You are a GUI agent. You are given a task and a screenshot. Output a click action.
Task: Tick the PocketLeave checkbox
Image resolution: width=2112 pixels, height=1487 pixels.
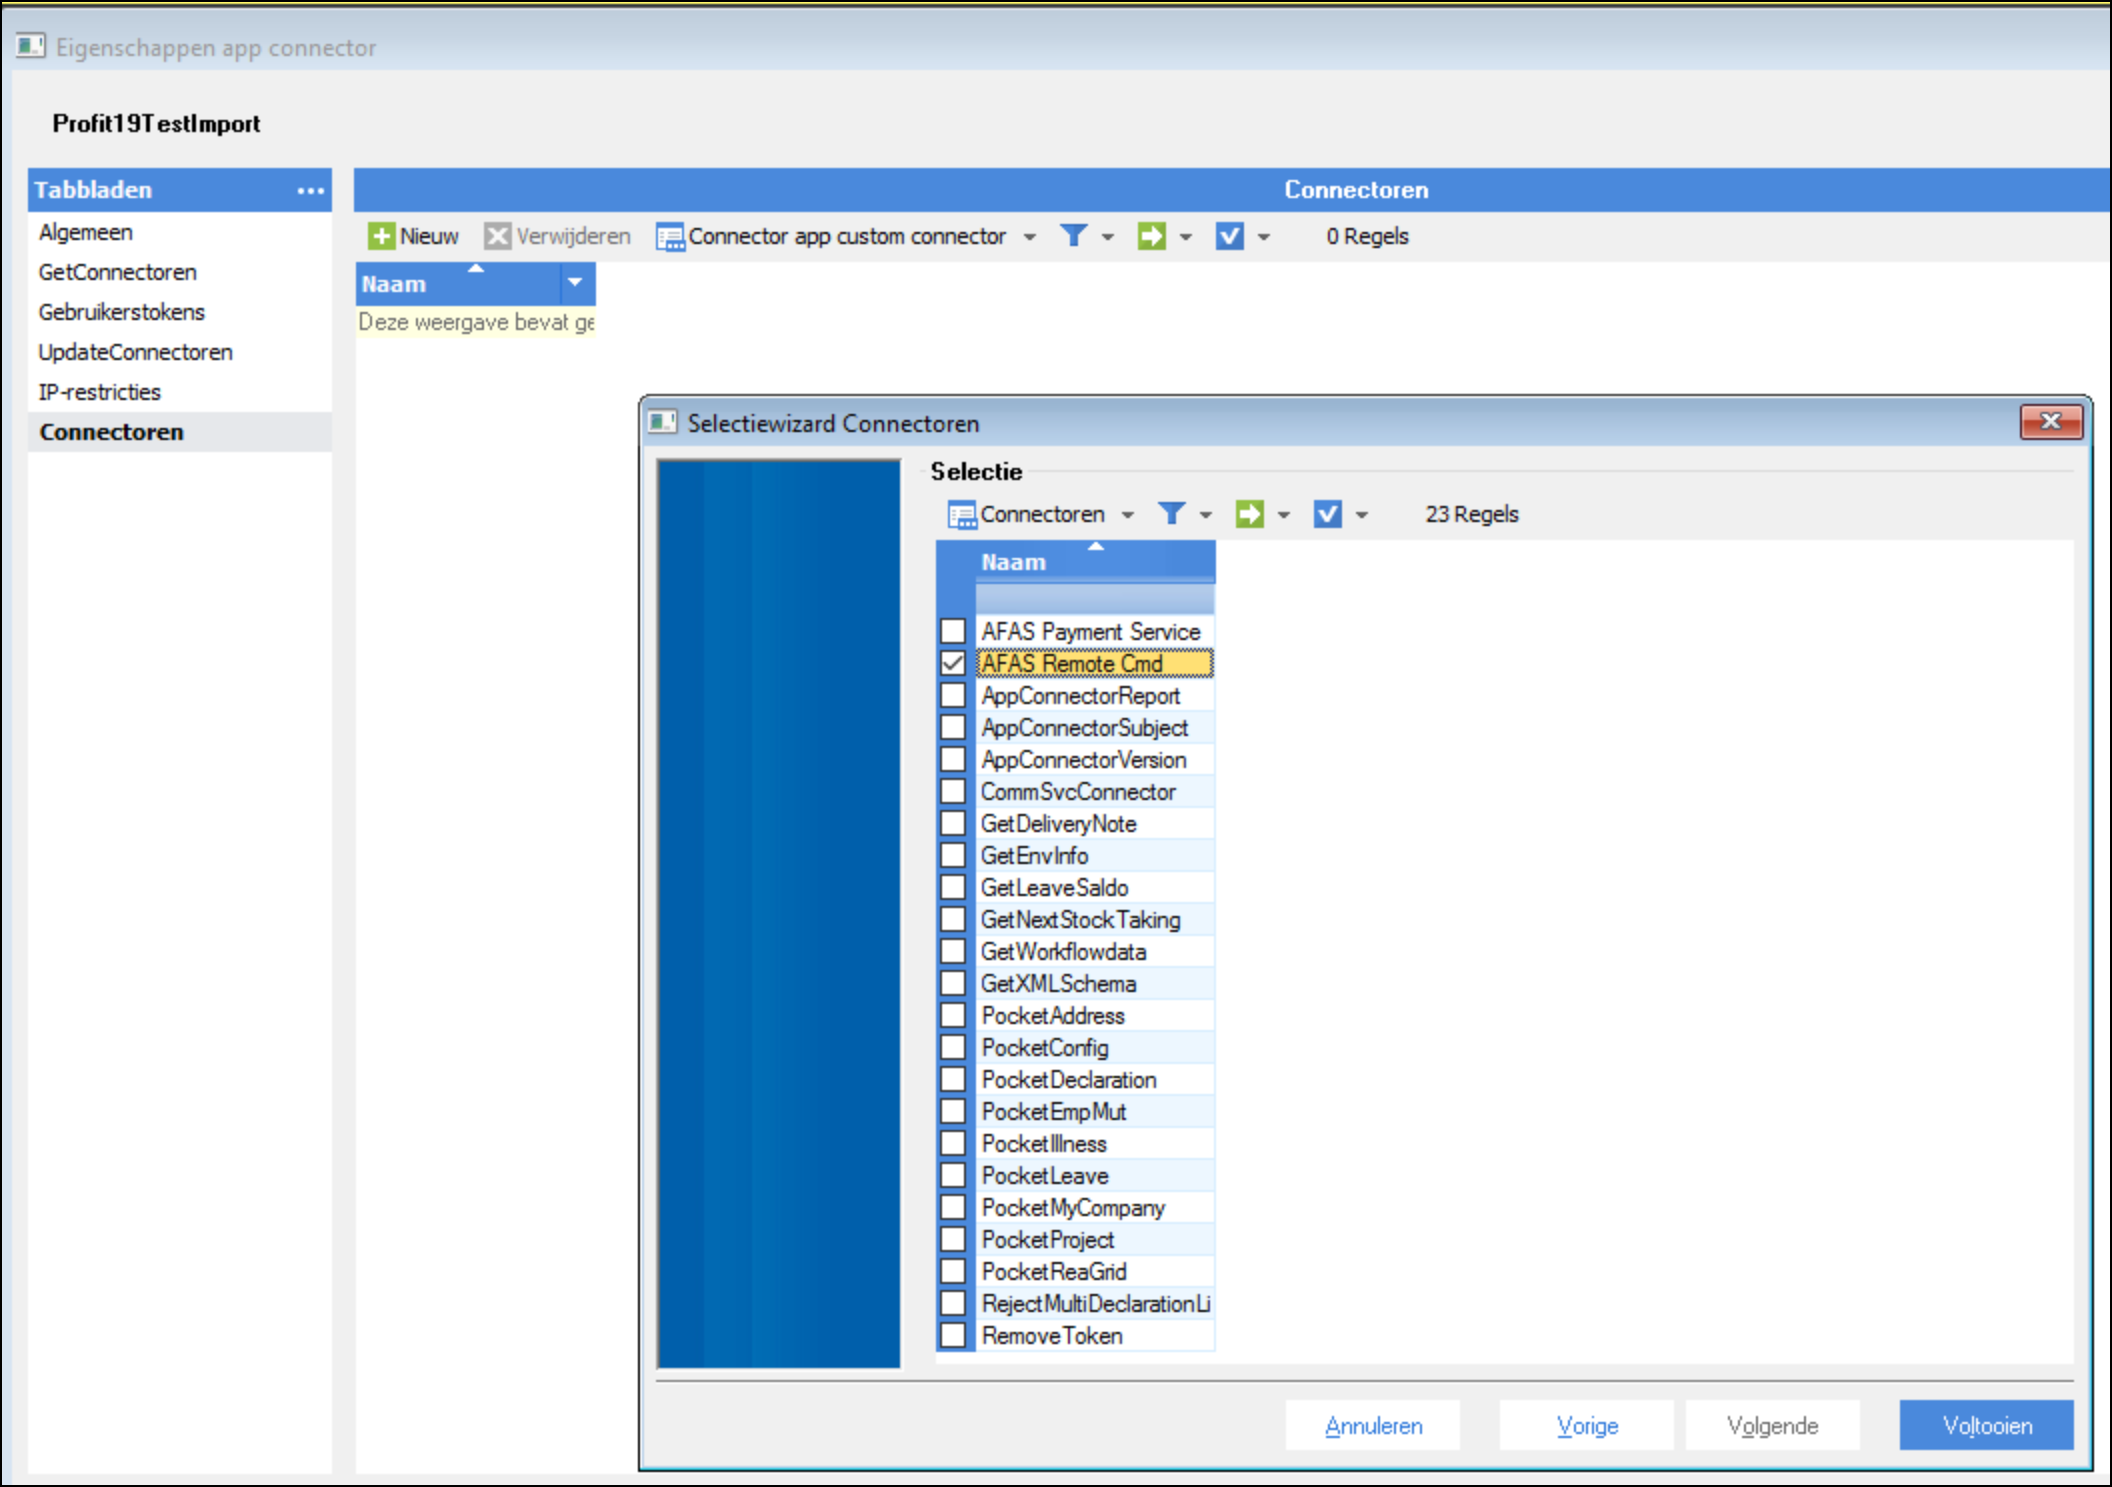point(953,1175)
